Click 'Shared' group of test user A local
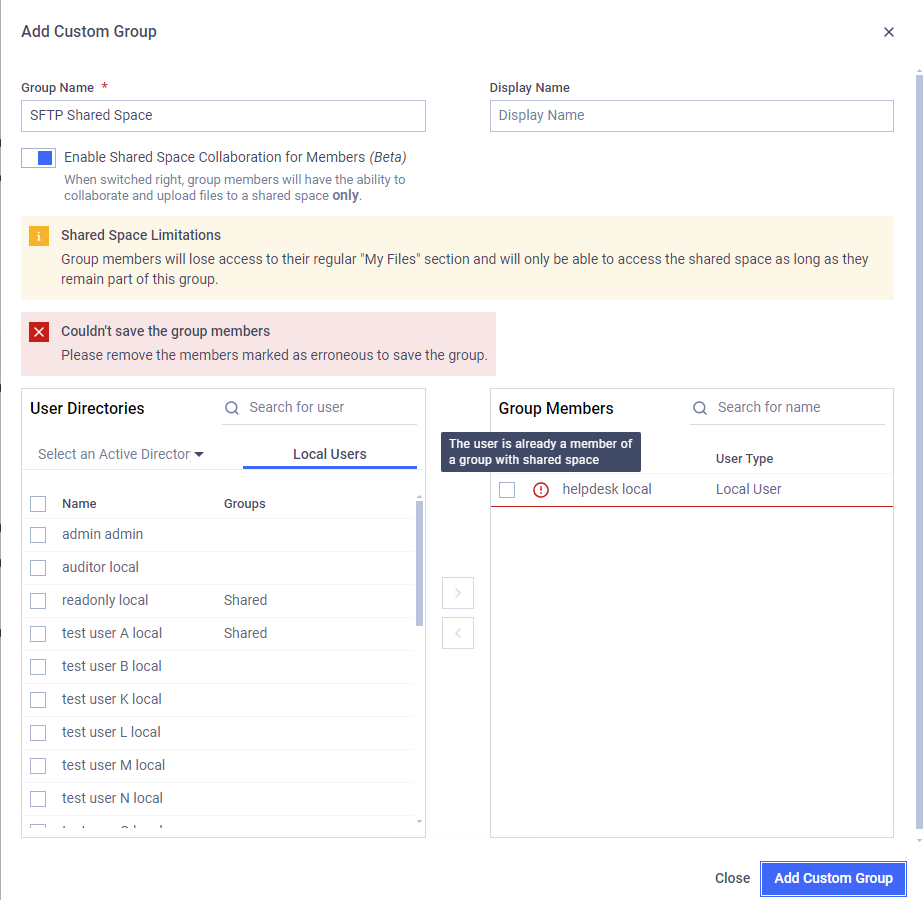Viewport: 924px width, 900px height. (245, 634)
